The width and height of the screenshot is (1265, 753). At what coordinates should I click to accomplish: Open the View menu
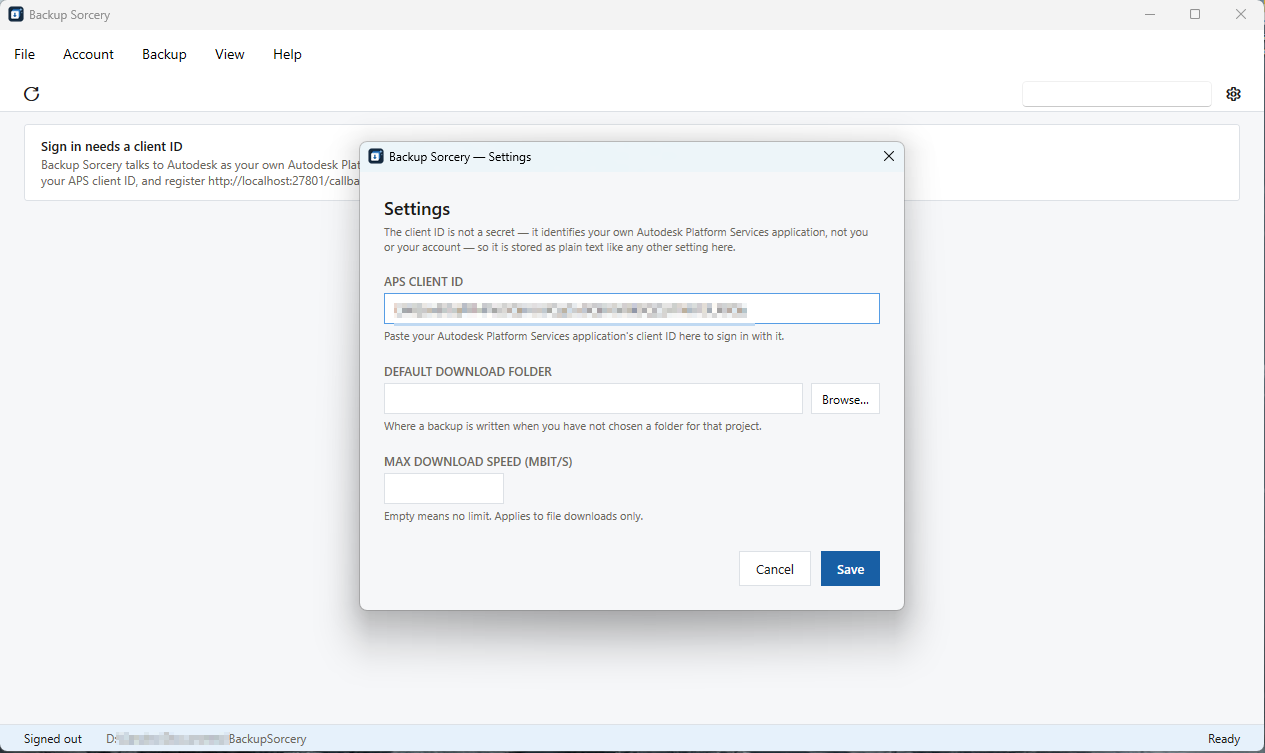click(x=230, y=55)
